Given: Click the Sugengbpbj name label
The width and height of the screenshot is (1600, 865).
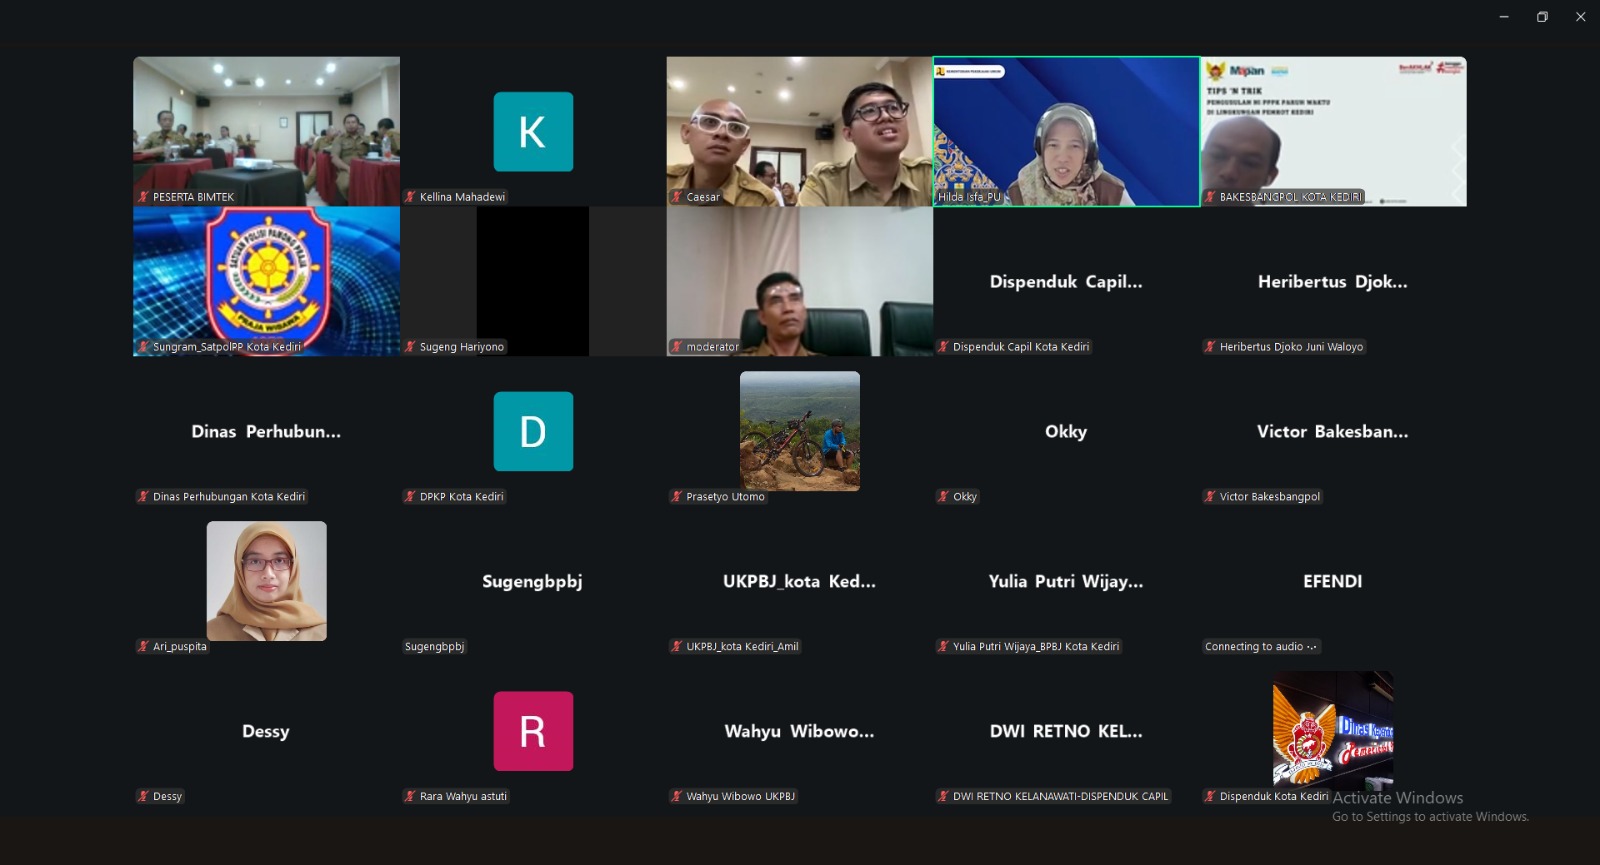Looking at the screenshot, I should pyautogui.click(x=435, y=647).
